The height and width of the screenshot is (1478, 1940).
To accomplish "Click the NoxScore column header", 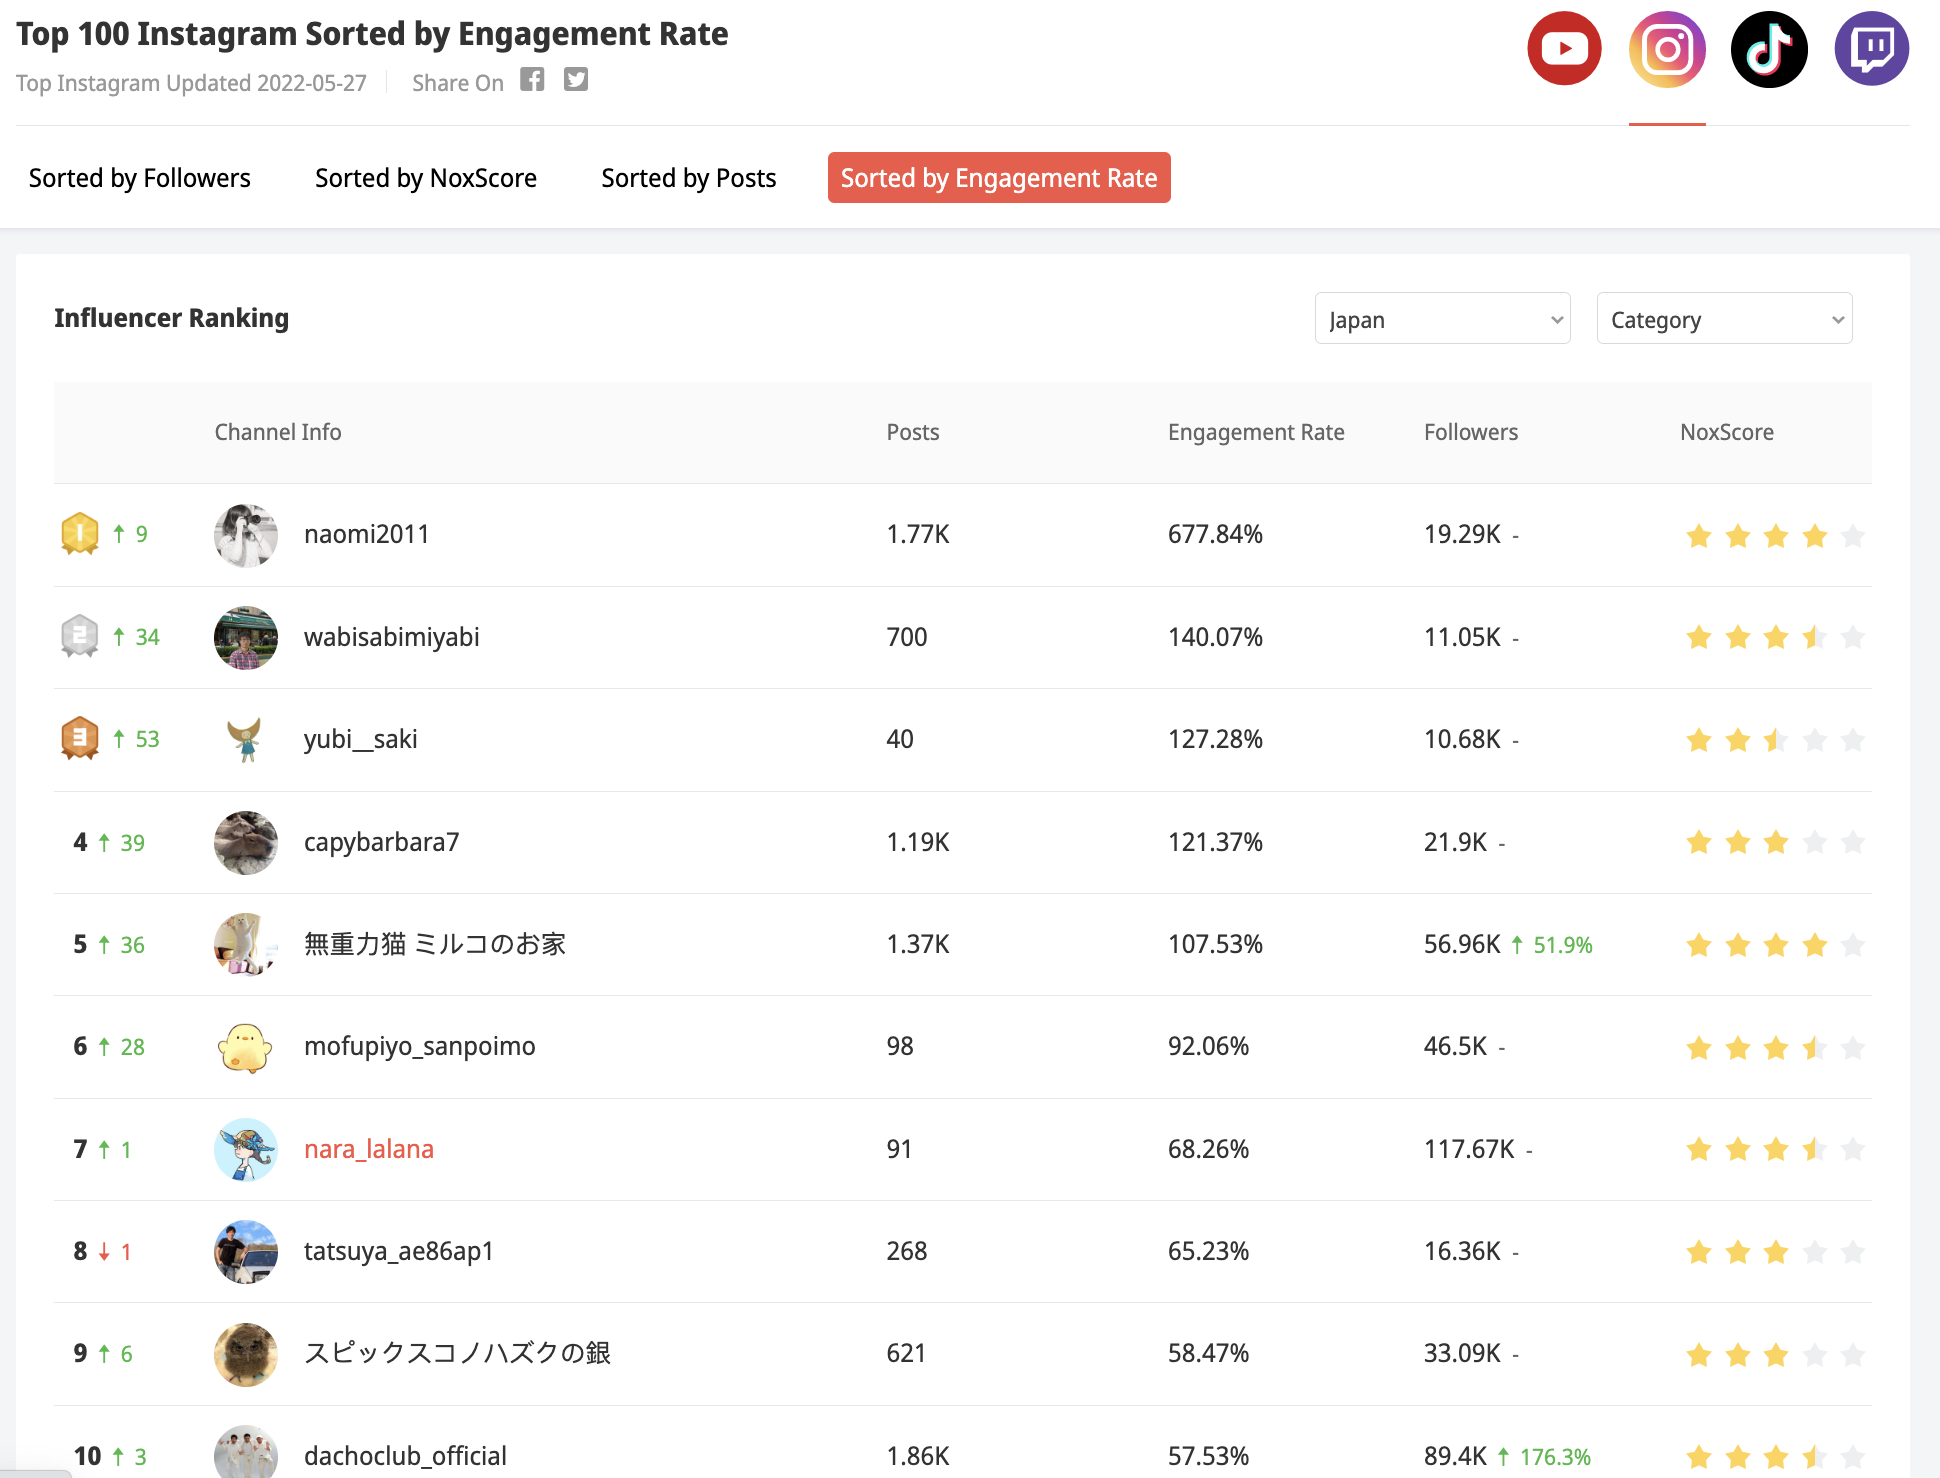I will pyautogui.click(x=1727, y=432).
